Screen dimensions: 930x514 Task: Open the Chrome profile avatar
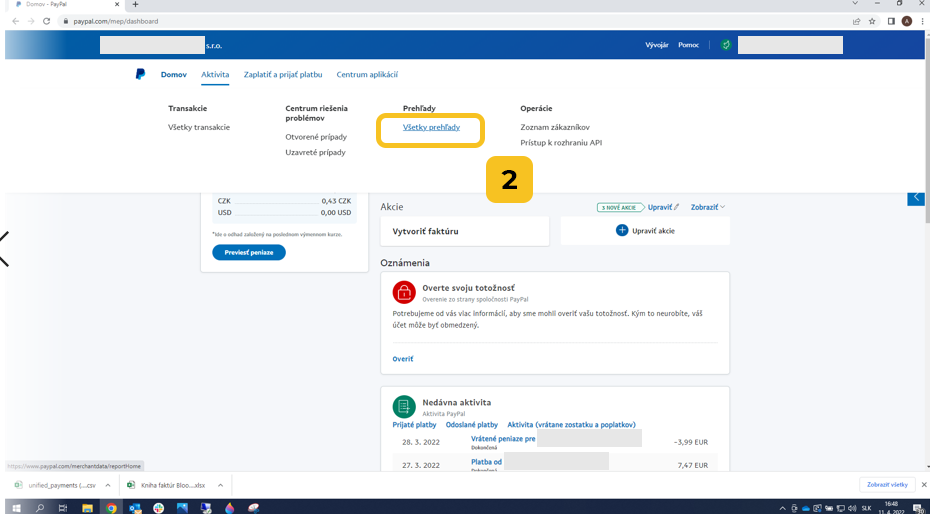907,21
